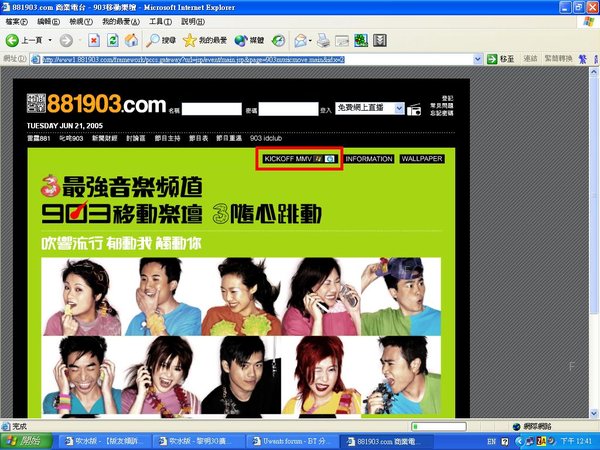Open the 雷霆881 navigation link
The image size is (600, 450).
[39, 138]
